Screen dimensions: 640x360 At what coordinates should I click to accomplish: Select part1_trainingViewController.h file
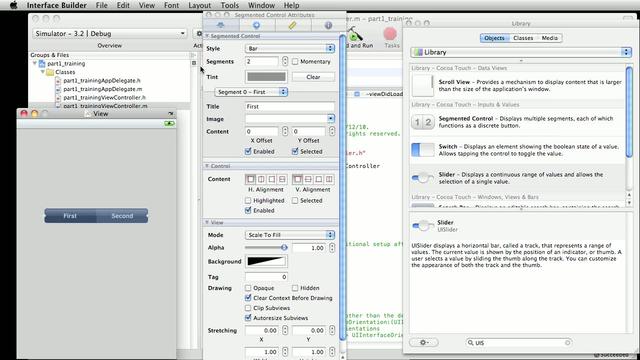[x=104, y=98]
